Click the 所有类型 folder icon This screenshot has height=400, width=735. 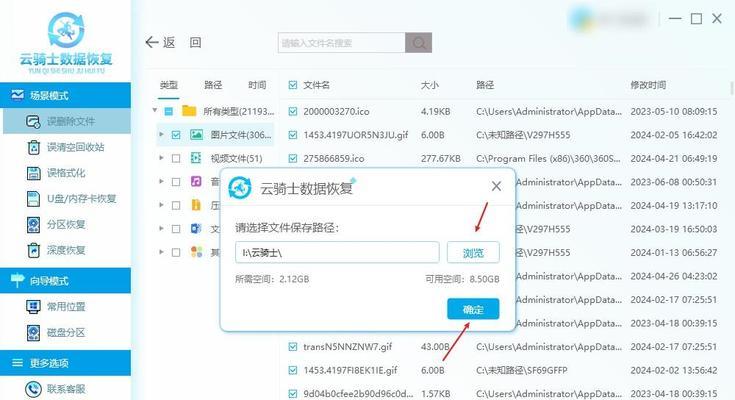(189, 111)
